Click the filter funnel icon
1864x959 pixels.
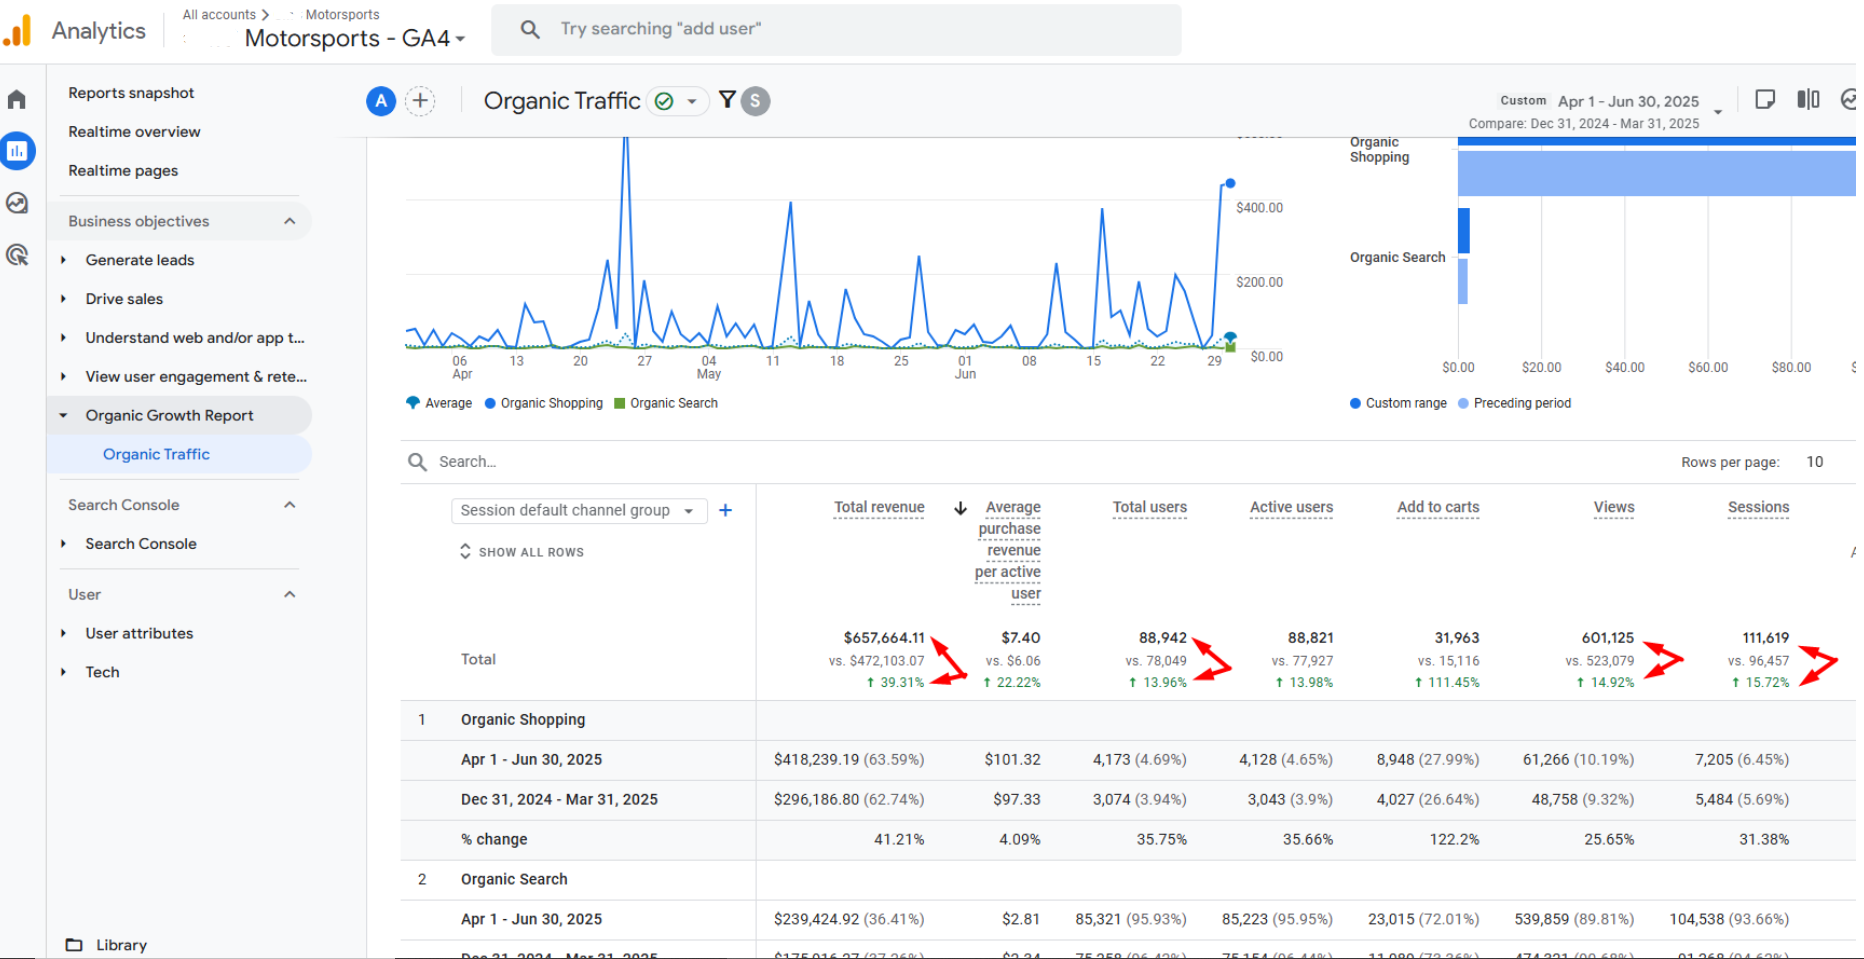point(727,100)
